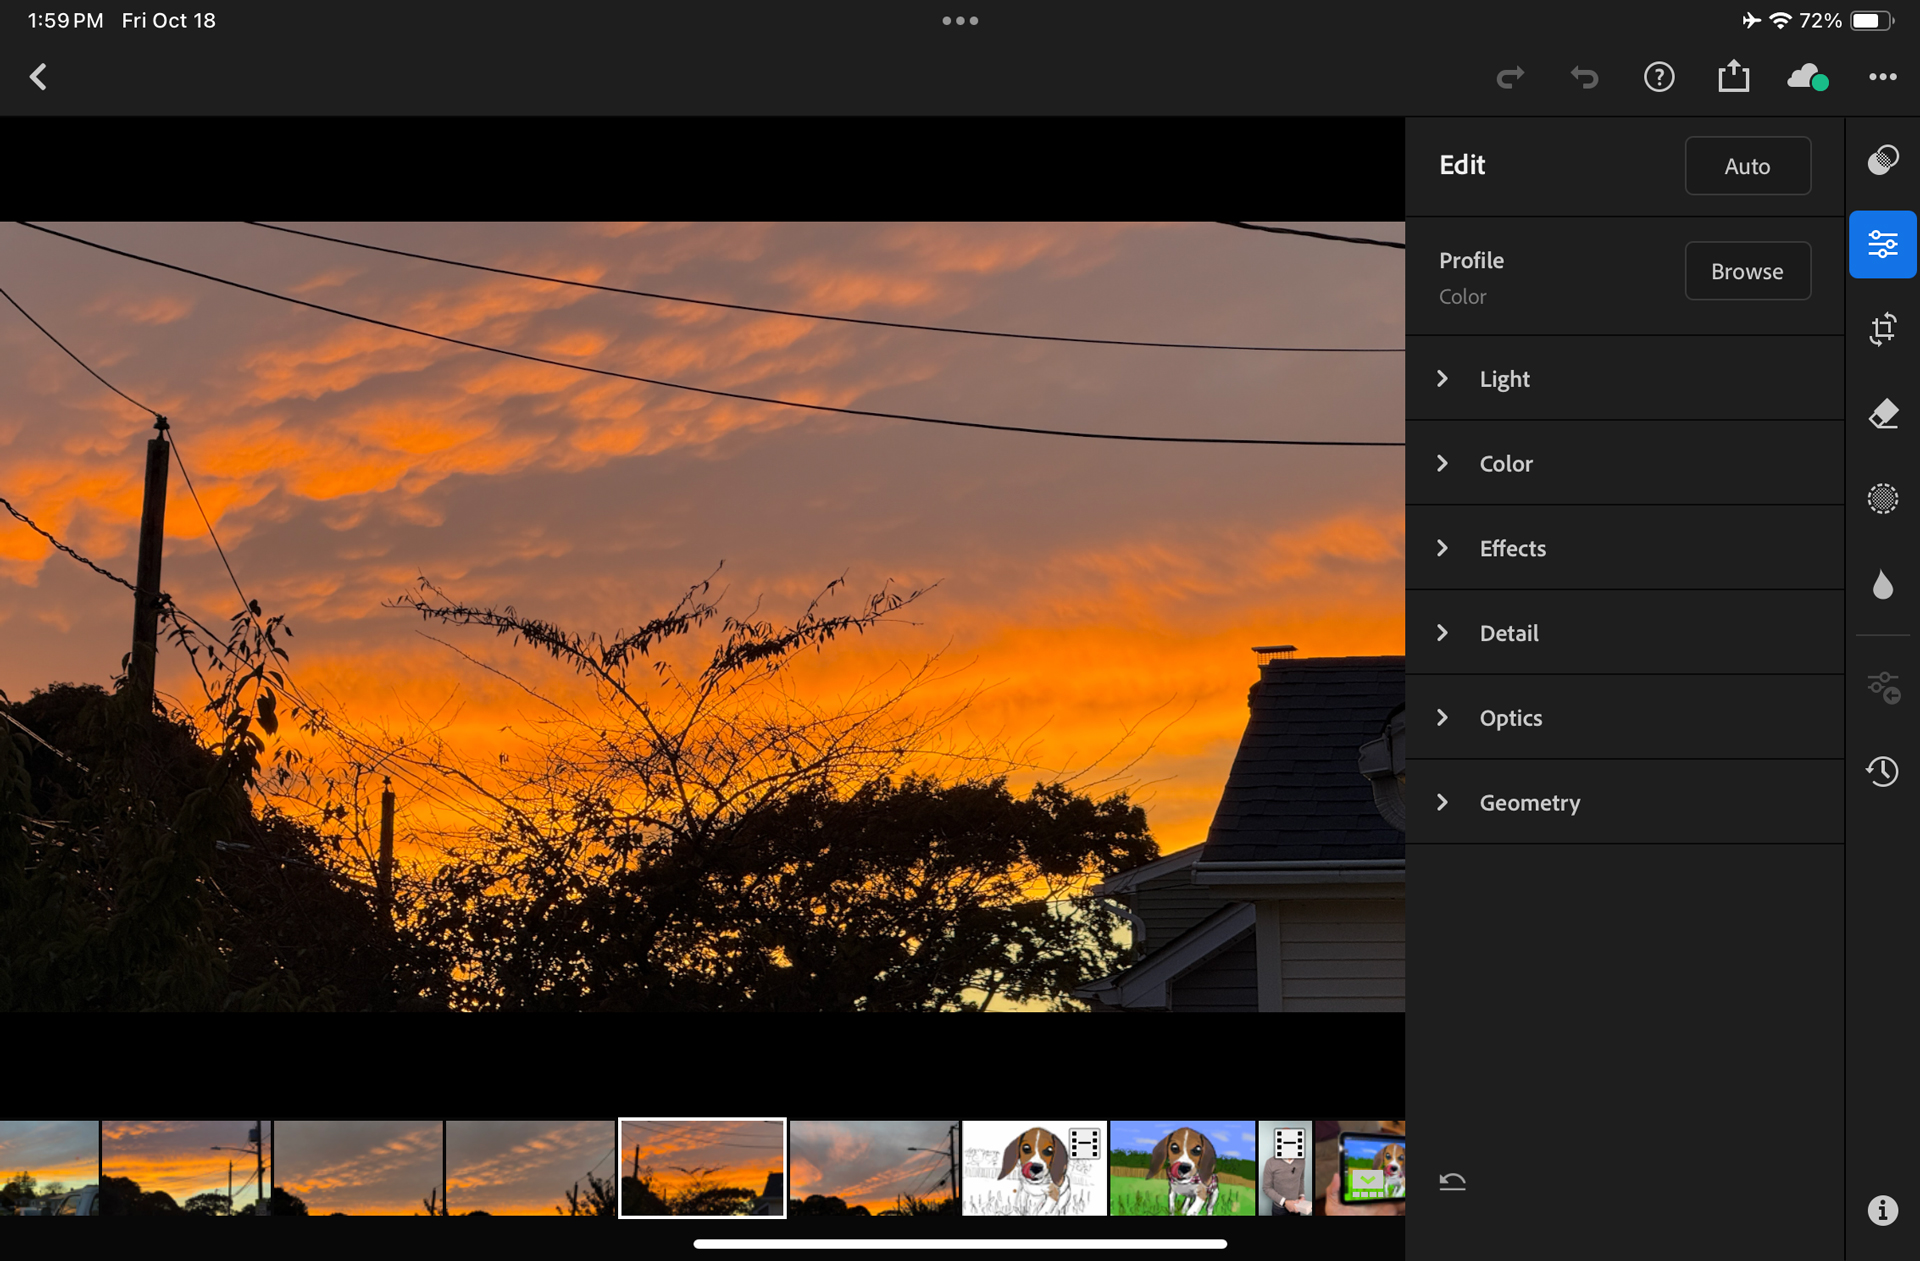This screenshot has height=1261, width=1920.
Task: Click the Edit panel adjust icon
Action: point(1882,241)
